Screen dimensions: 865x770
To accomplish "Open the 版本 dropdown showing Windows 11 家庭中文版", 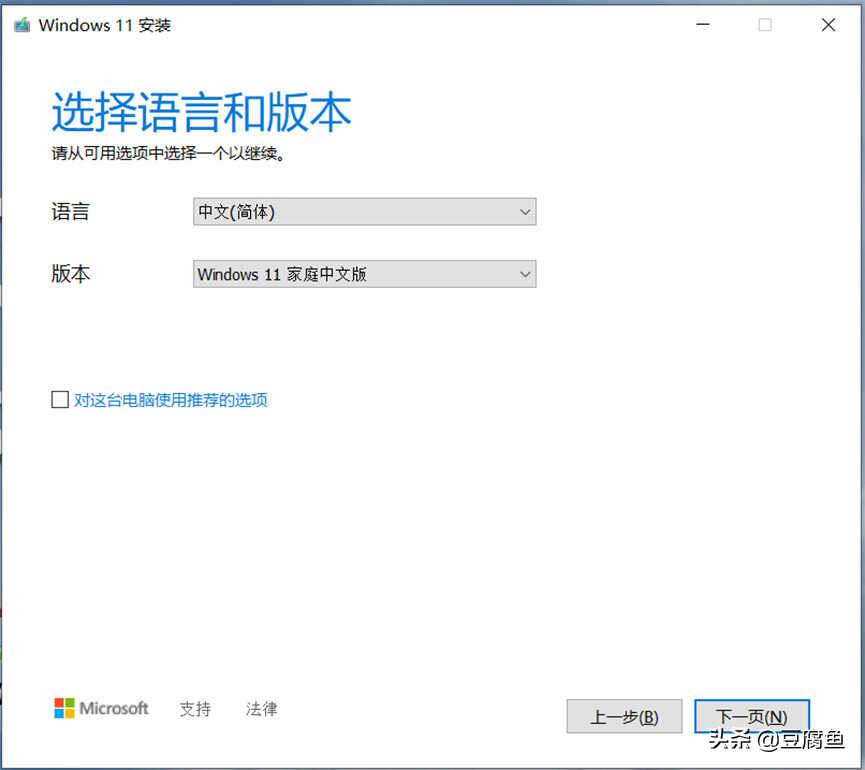I will coord(365,274).
